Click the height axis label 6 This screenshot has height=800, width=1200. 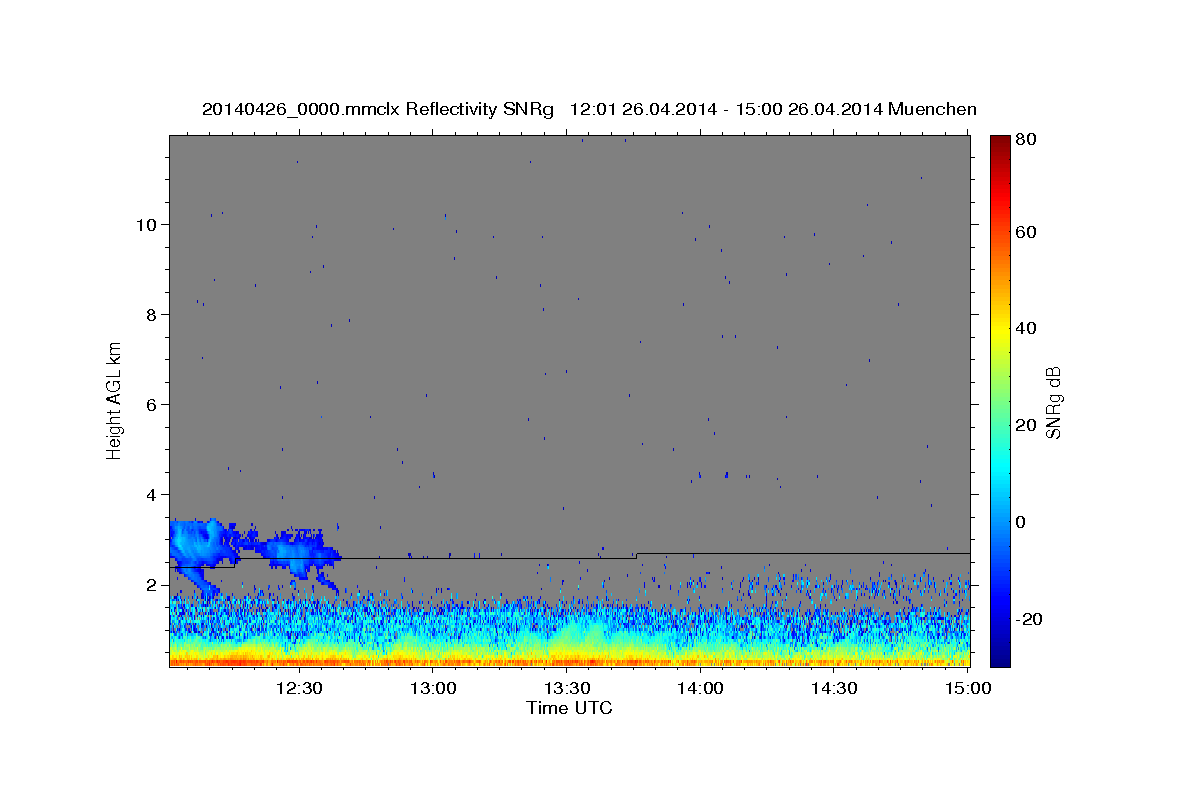[152, 404]
